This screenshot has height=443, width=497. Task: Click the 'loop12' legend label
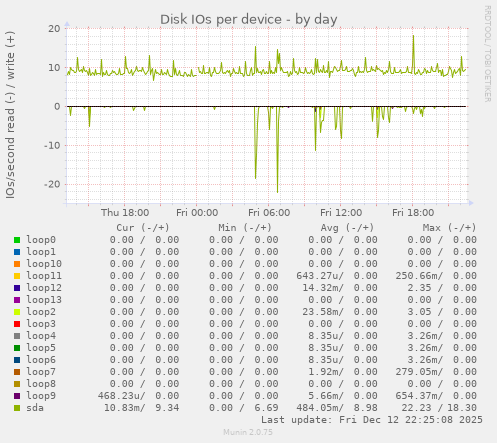pyautogui.click(x=44, y=288)
